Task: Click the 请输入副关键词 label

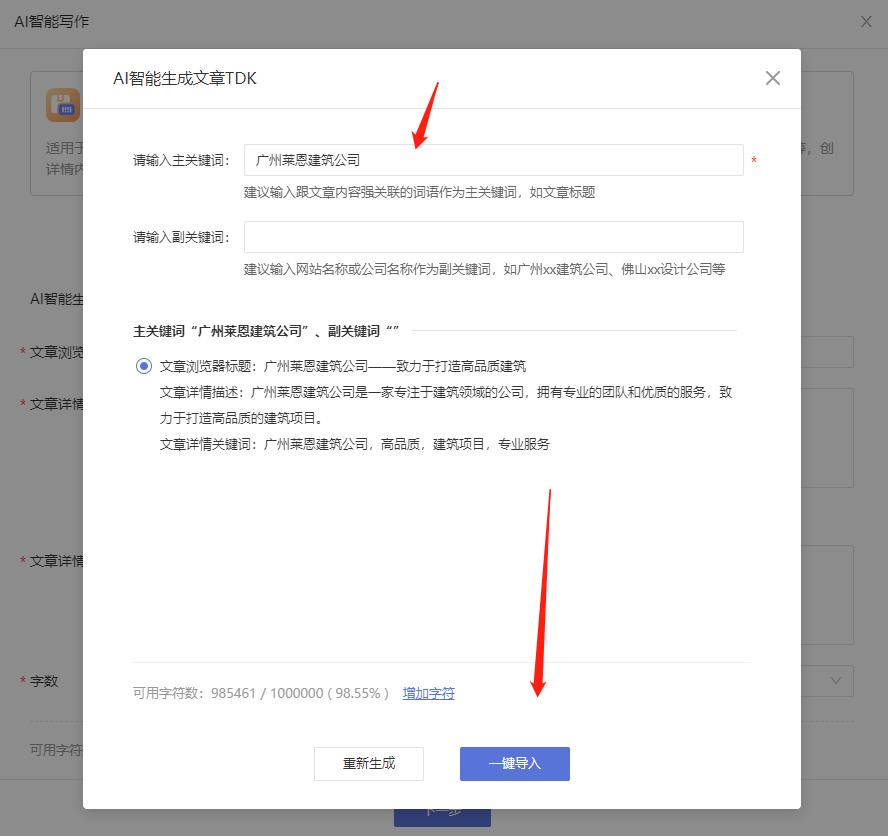Action: [181, 237]
